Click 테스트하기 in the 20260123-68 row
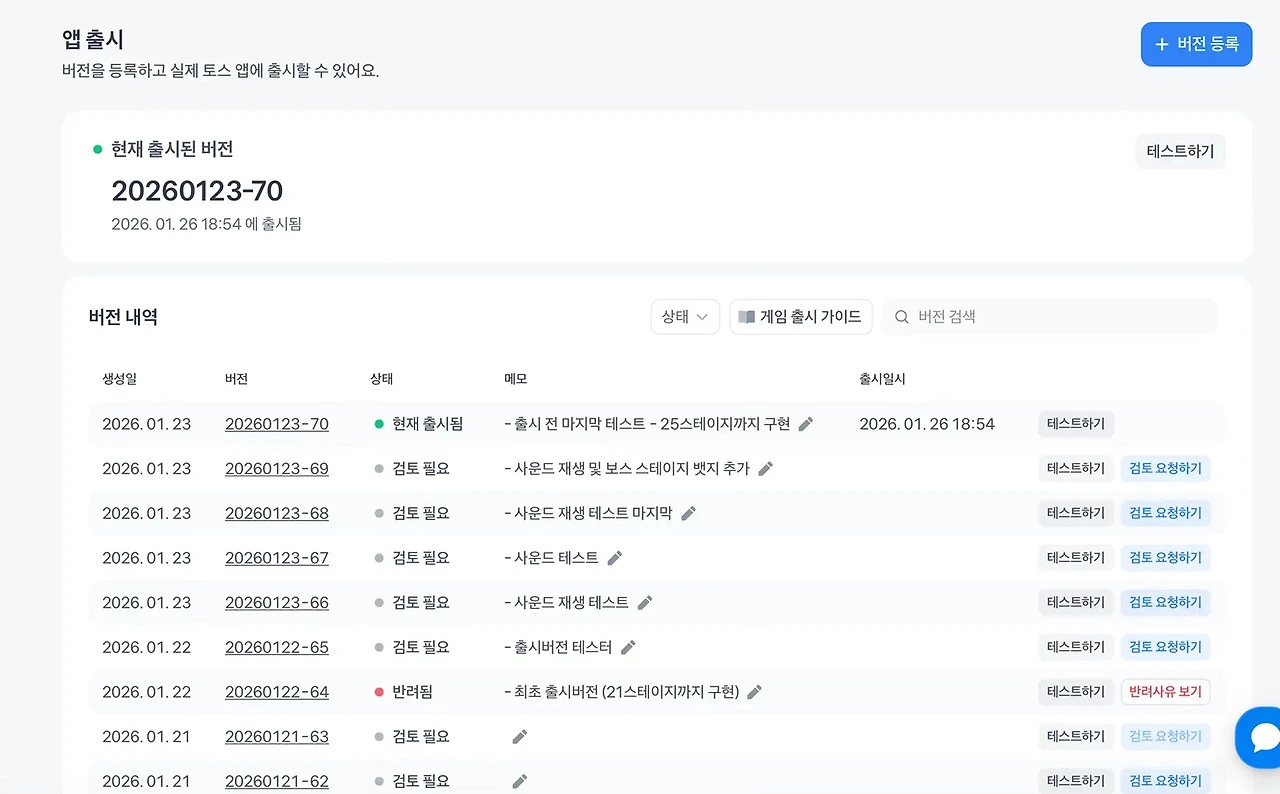This screenshot has height=794, width=1280. (1076, 513)
